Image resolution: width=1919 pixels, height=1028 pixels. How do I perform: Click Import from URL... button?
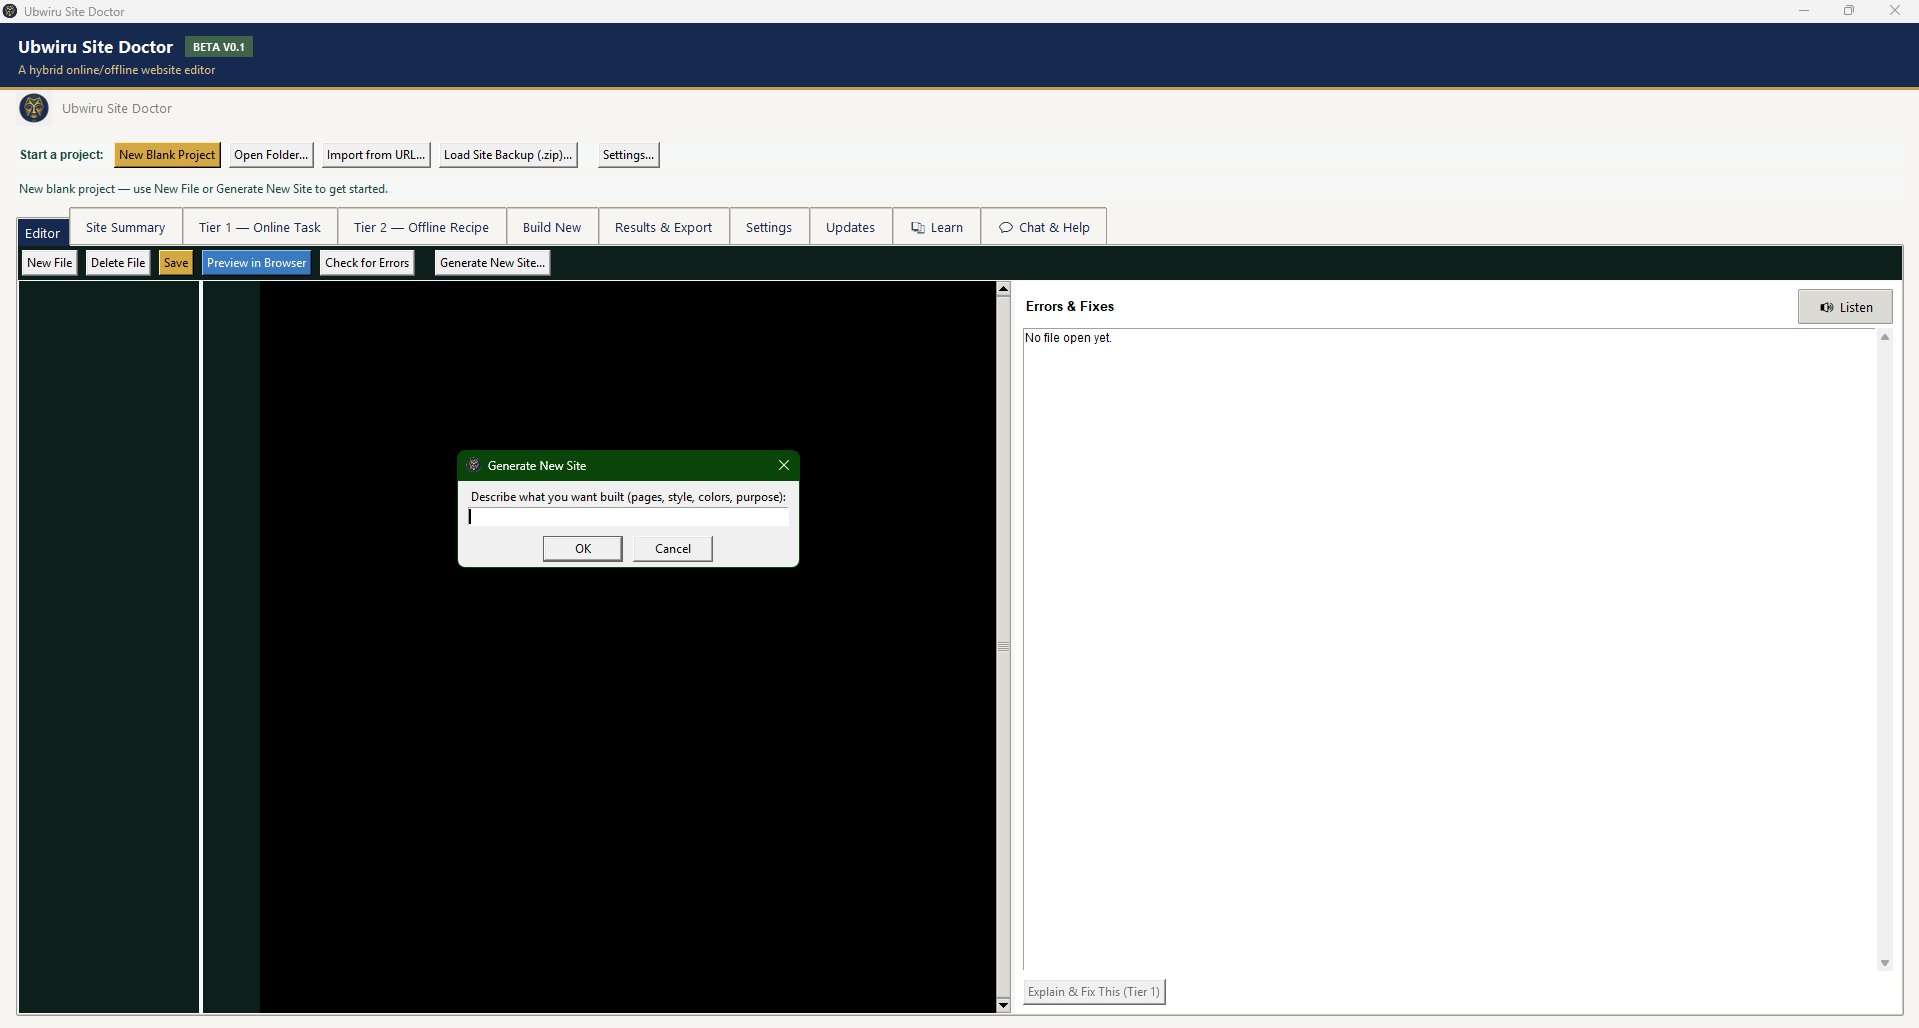[x=376, y=155]
